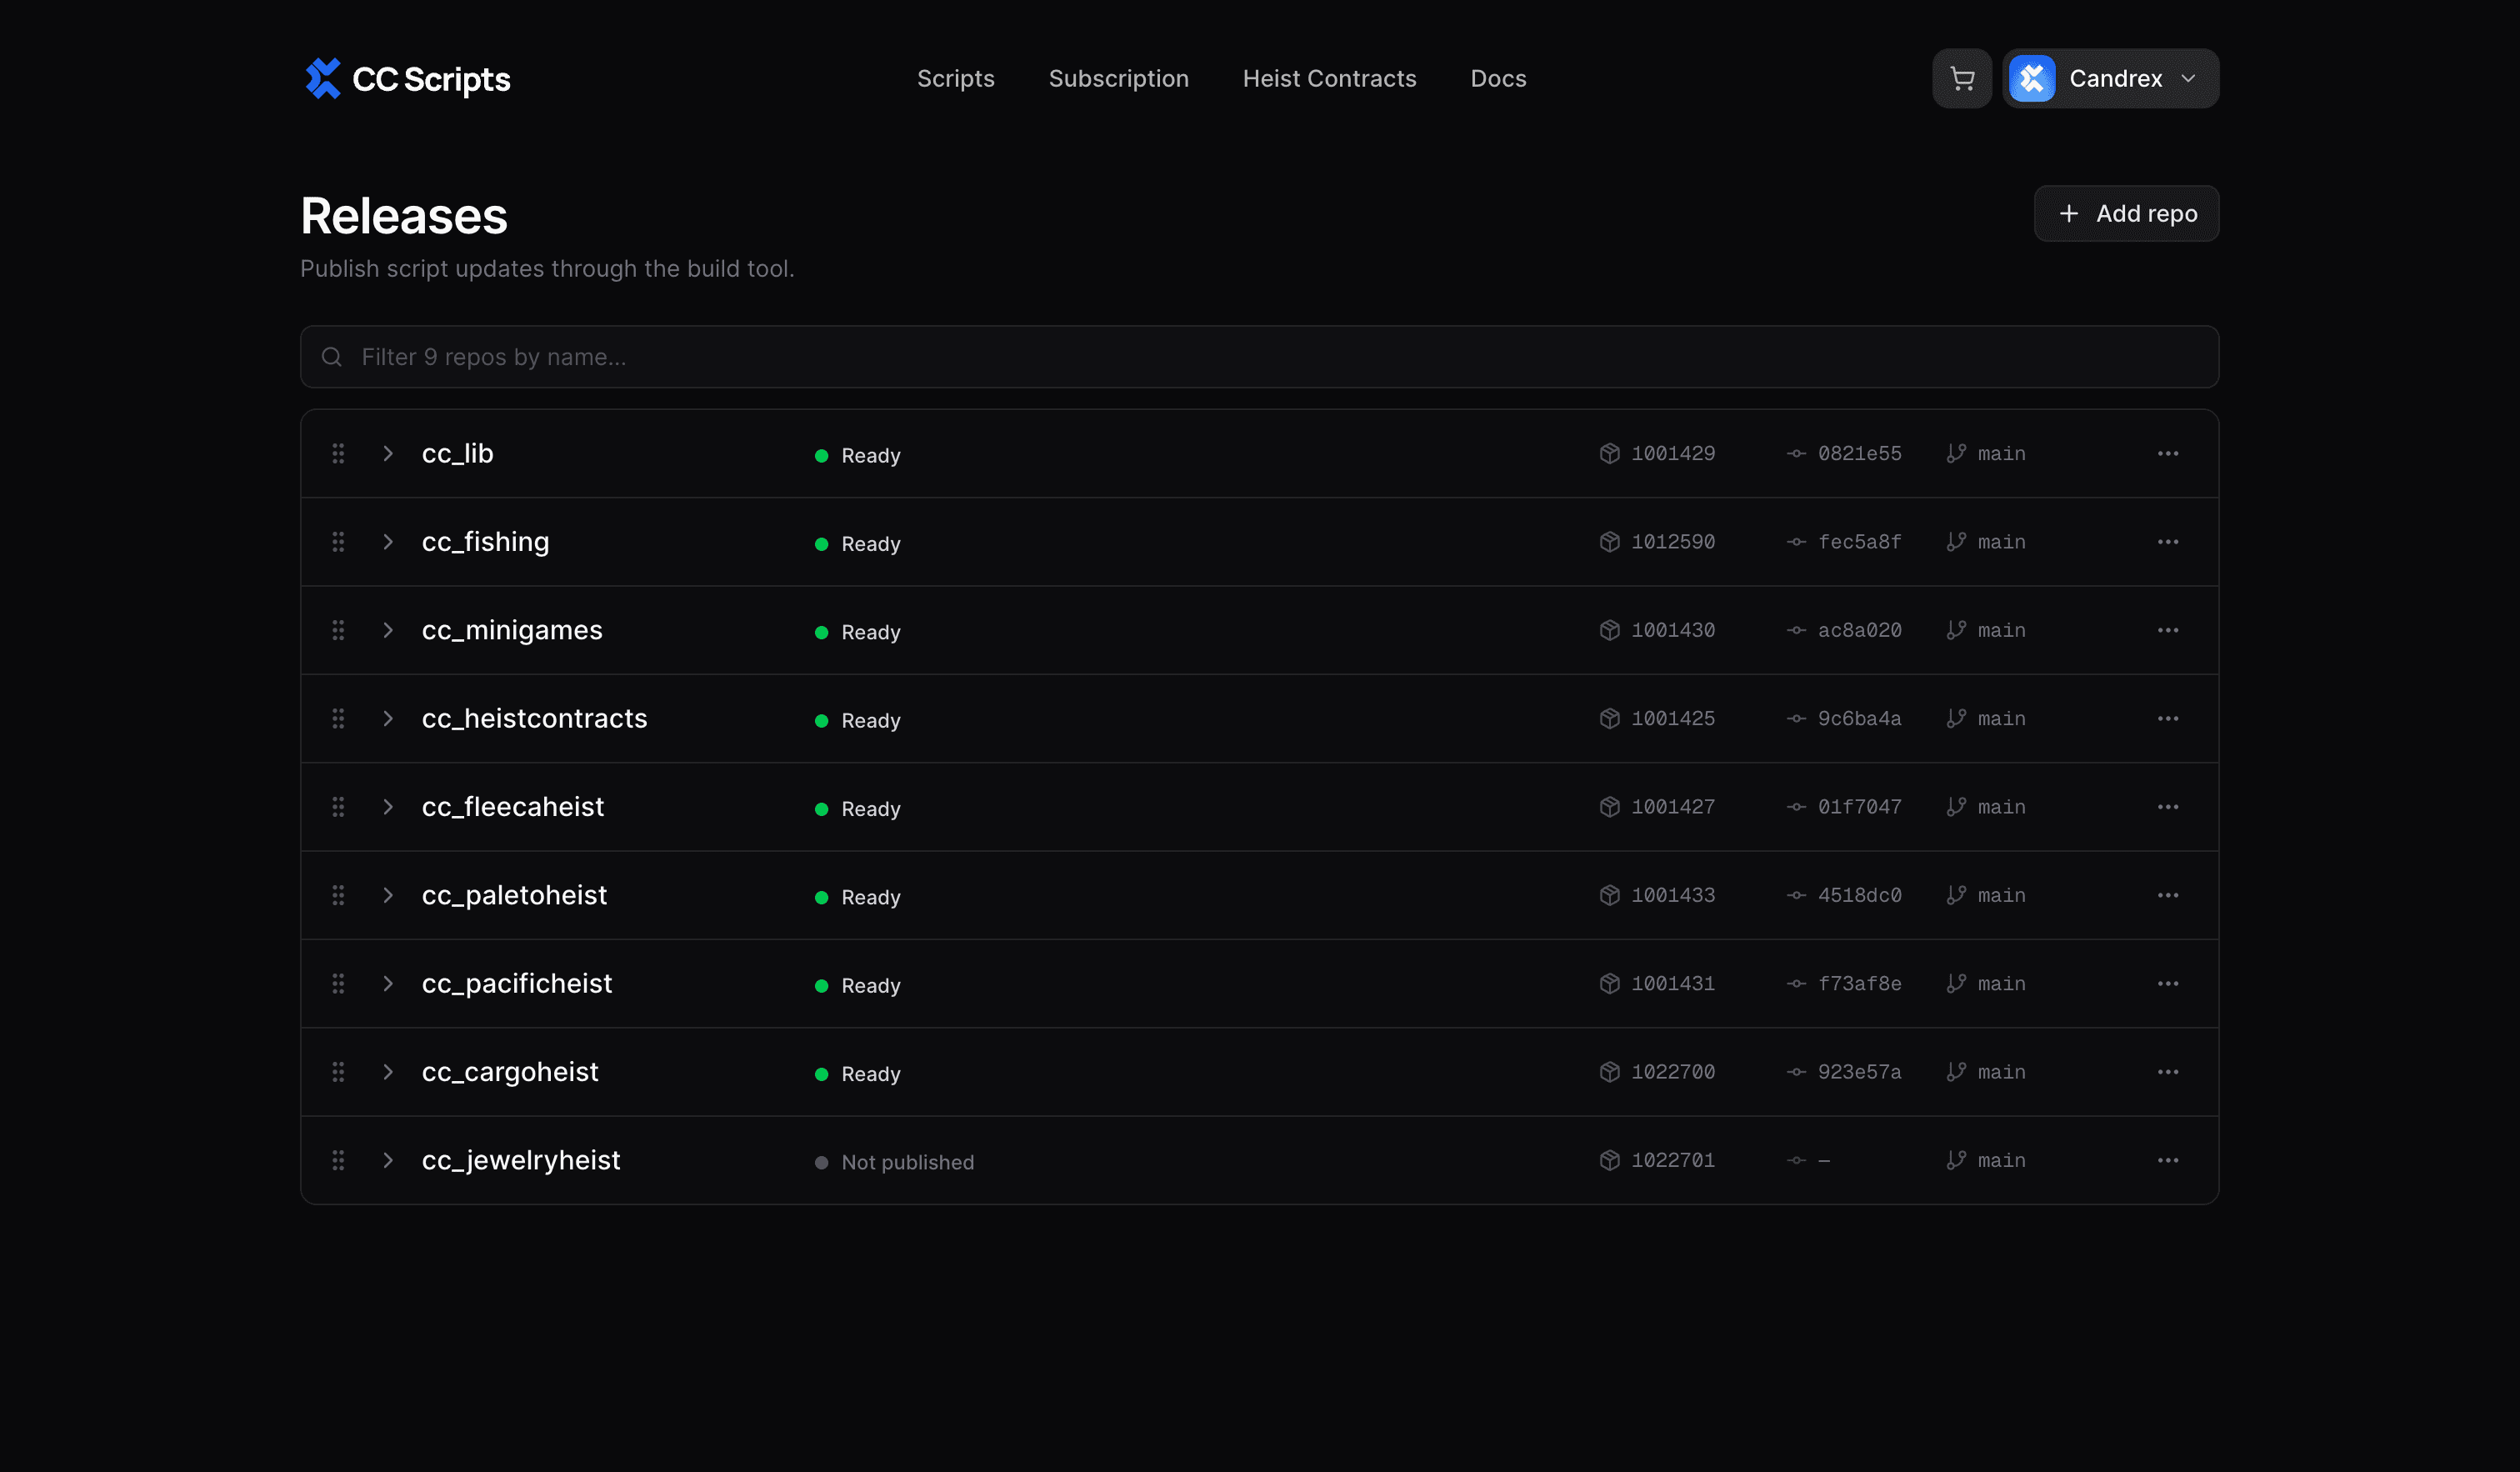This screenshot has height=1472, width=2520.
Task: Expand the cc_fishing row
Action: (388, 541)
